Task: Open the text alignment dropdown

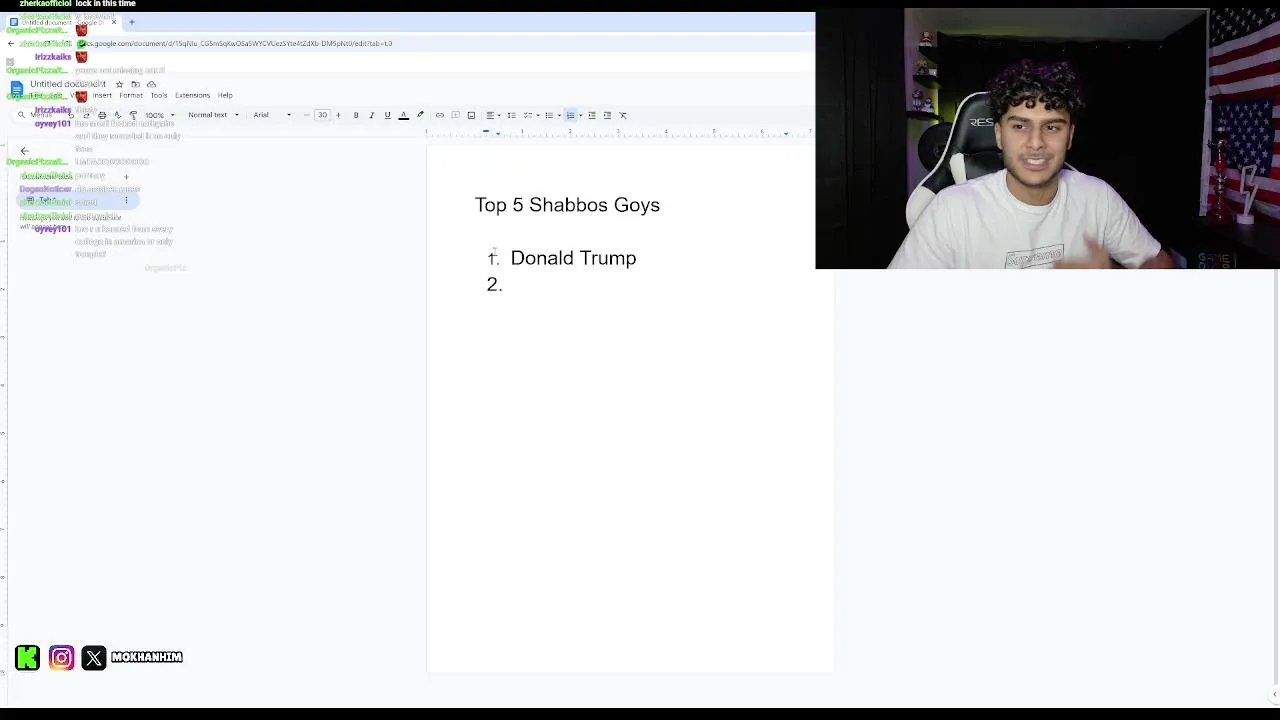Action: pos(492,115)
